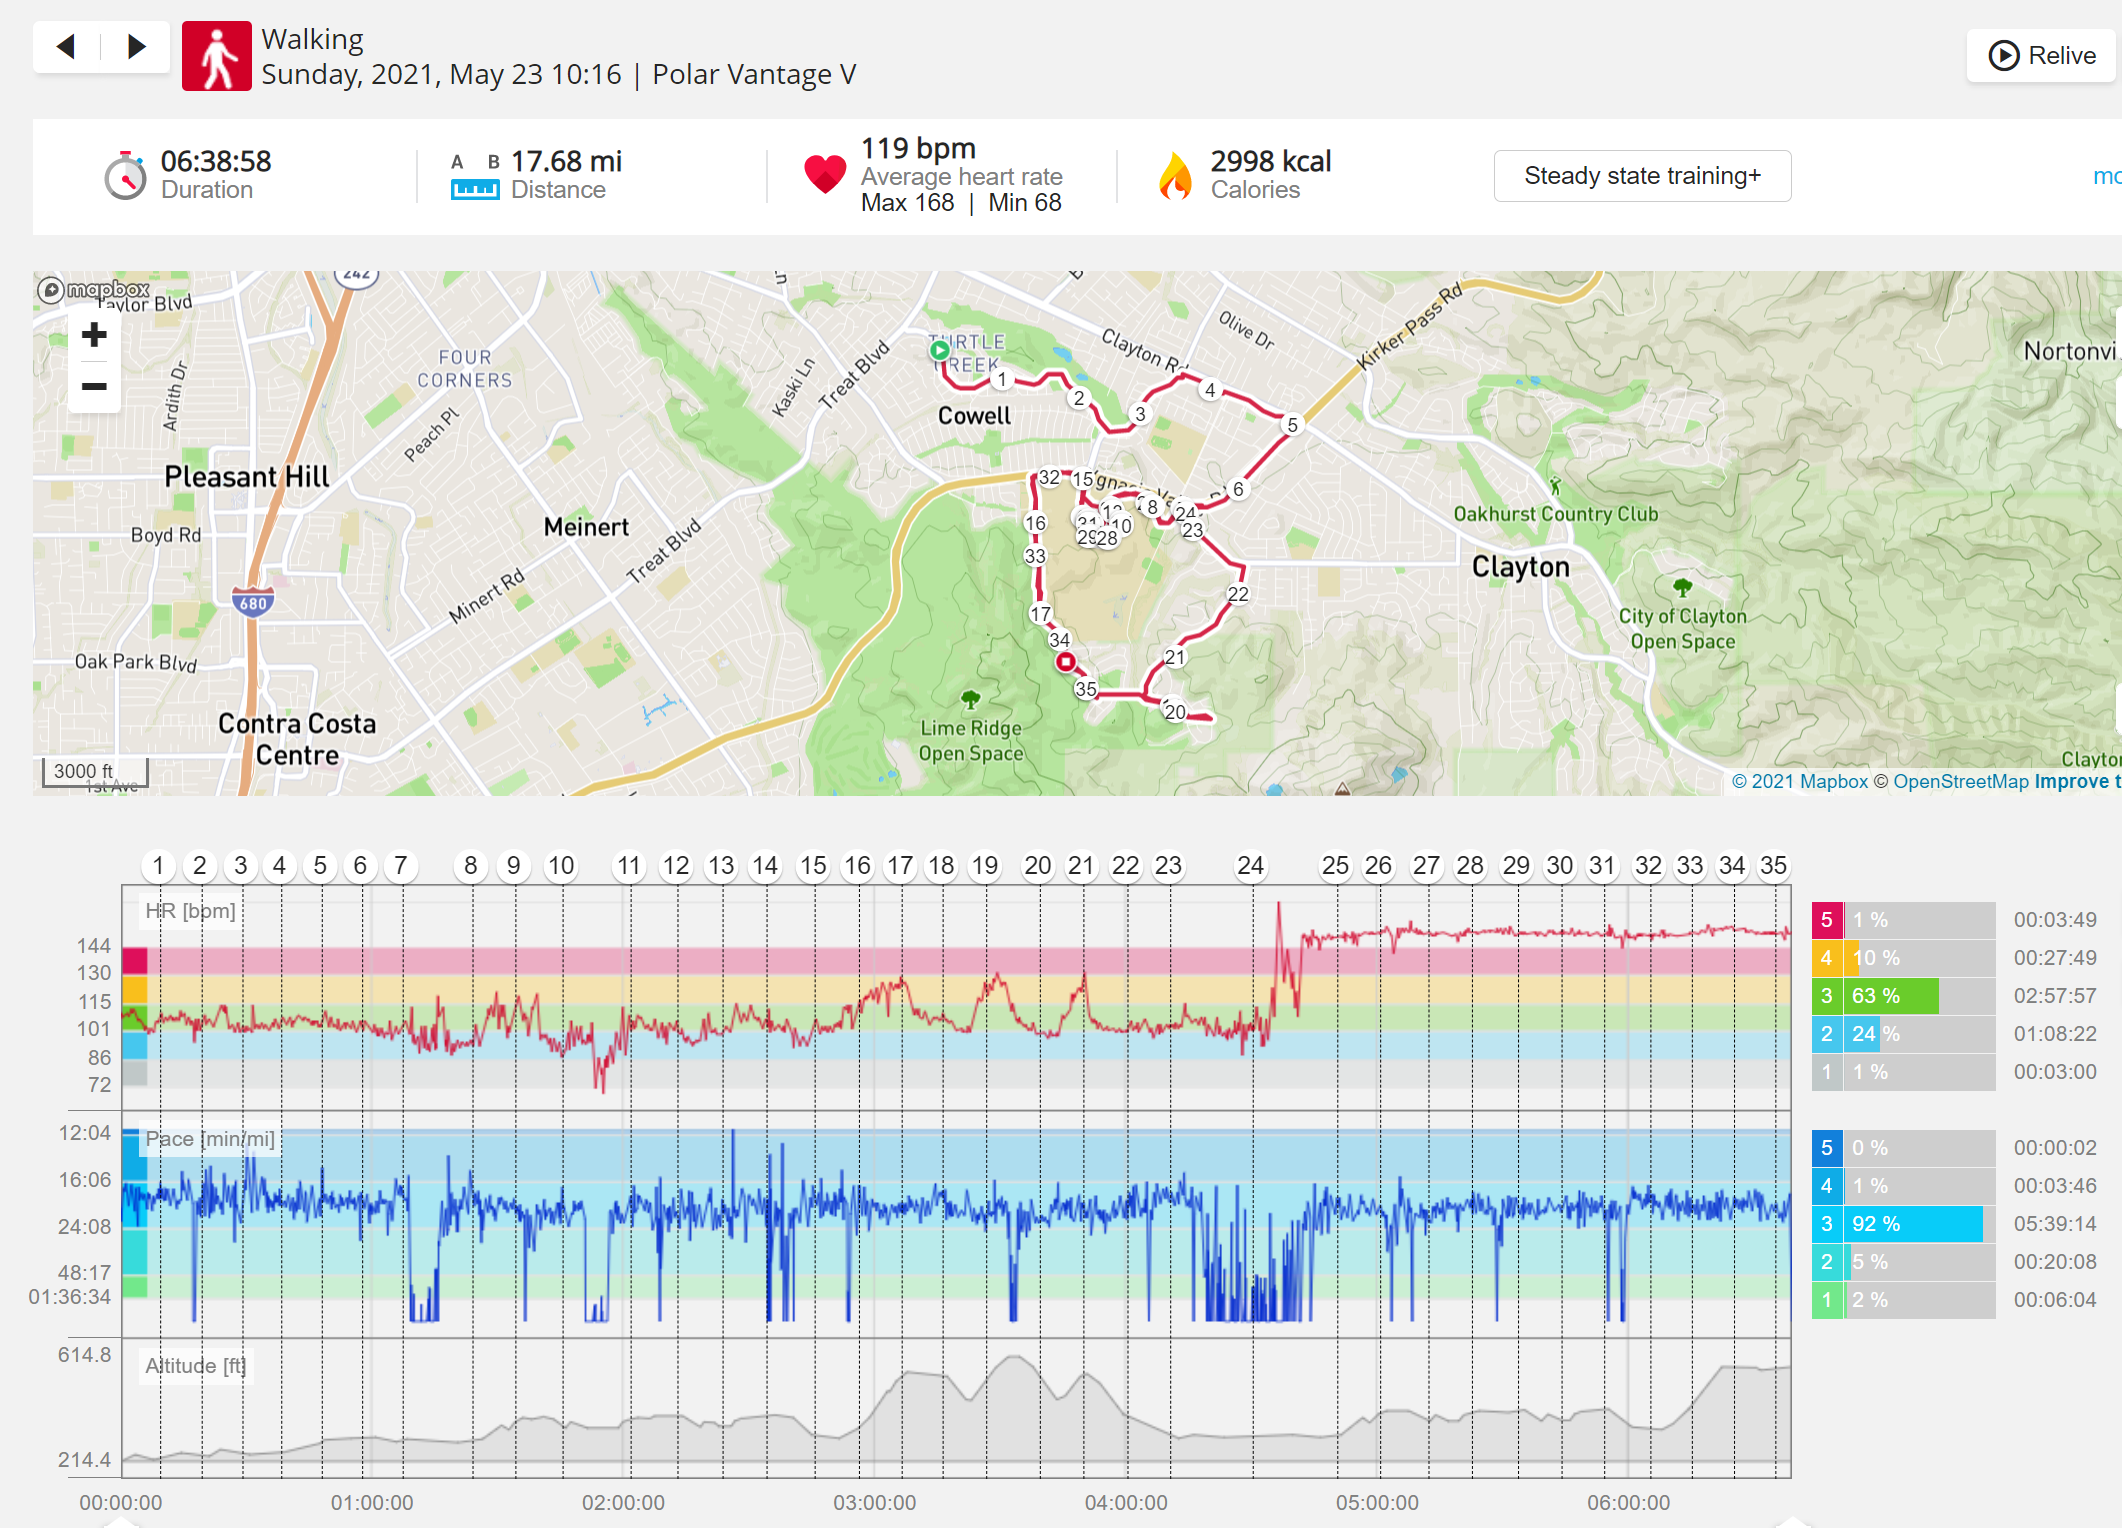The image size is (2122, 1528).
Task: Click the Mapbox logo on the map
Action: coord(94,290)
